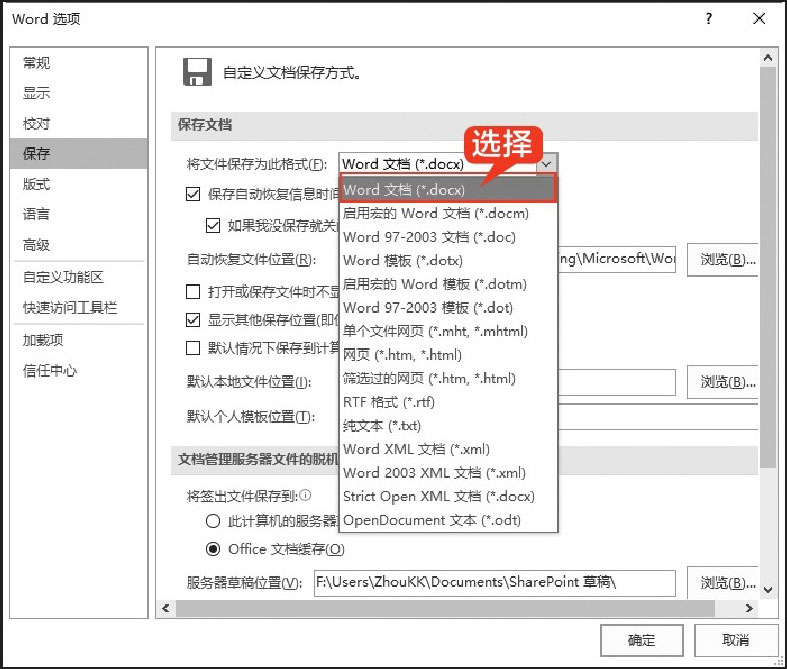Open the 显示 options category

click(x=78, y=93)
